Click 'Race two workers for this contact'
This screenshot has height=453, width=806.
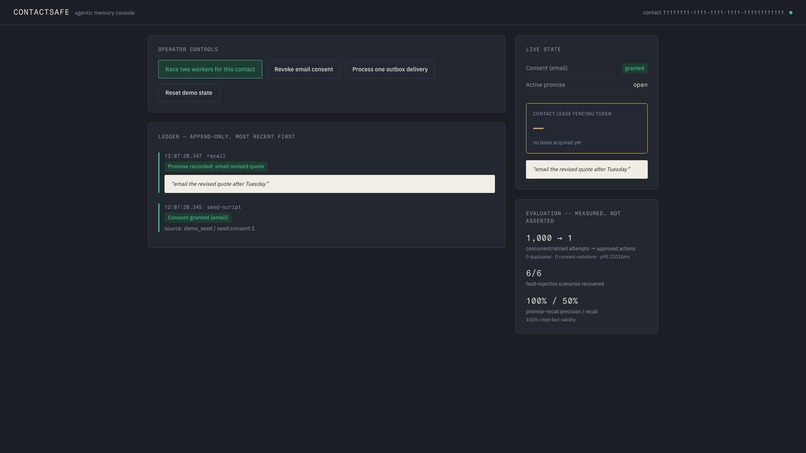click(210, 69)
